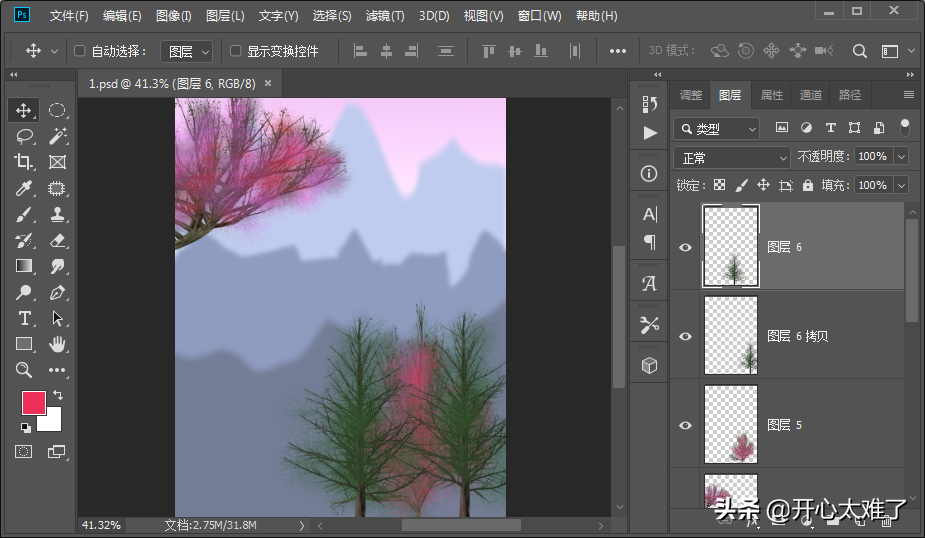The height and width of the screenshot is (538, 925).
Task: Switch to the 调整 tab
Action: pos(690,95)
